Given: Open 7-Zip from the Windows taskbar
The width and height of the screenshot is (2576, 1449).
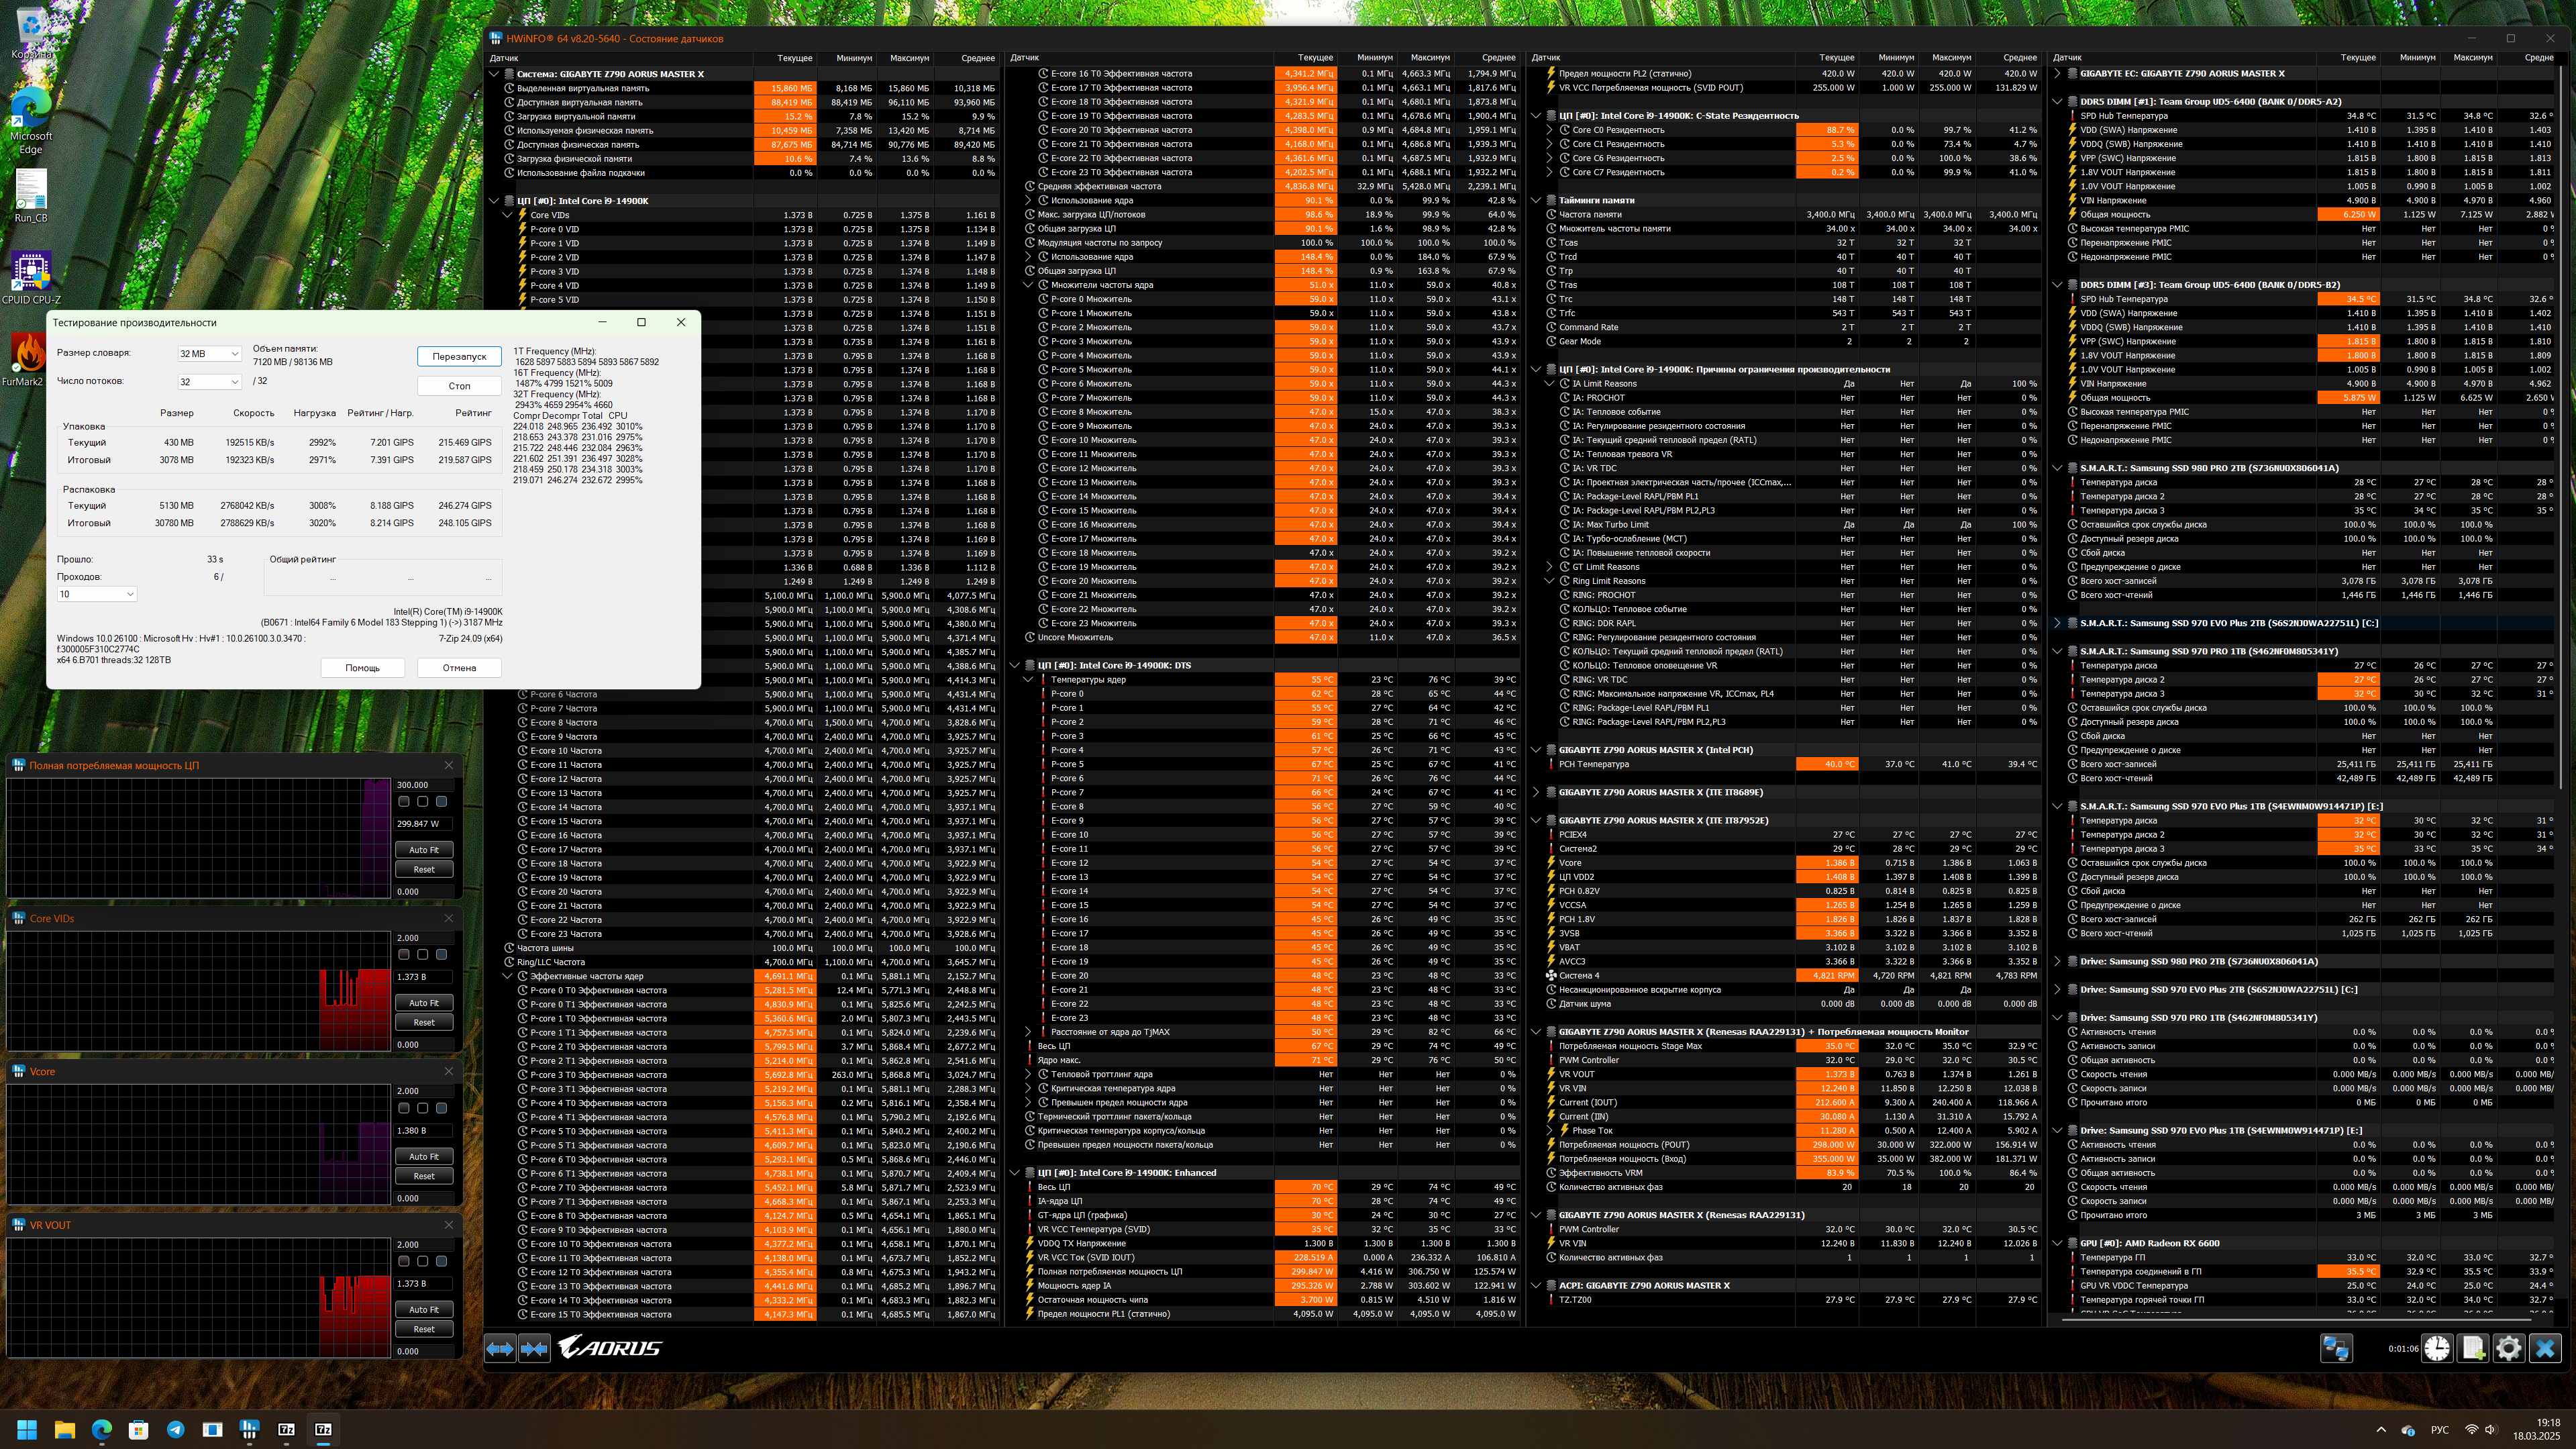Looking at the screenshot, I should pyautogui.click(x=286, y=1429).
